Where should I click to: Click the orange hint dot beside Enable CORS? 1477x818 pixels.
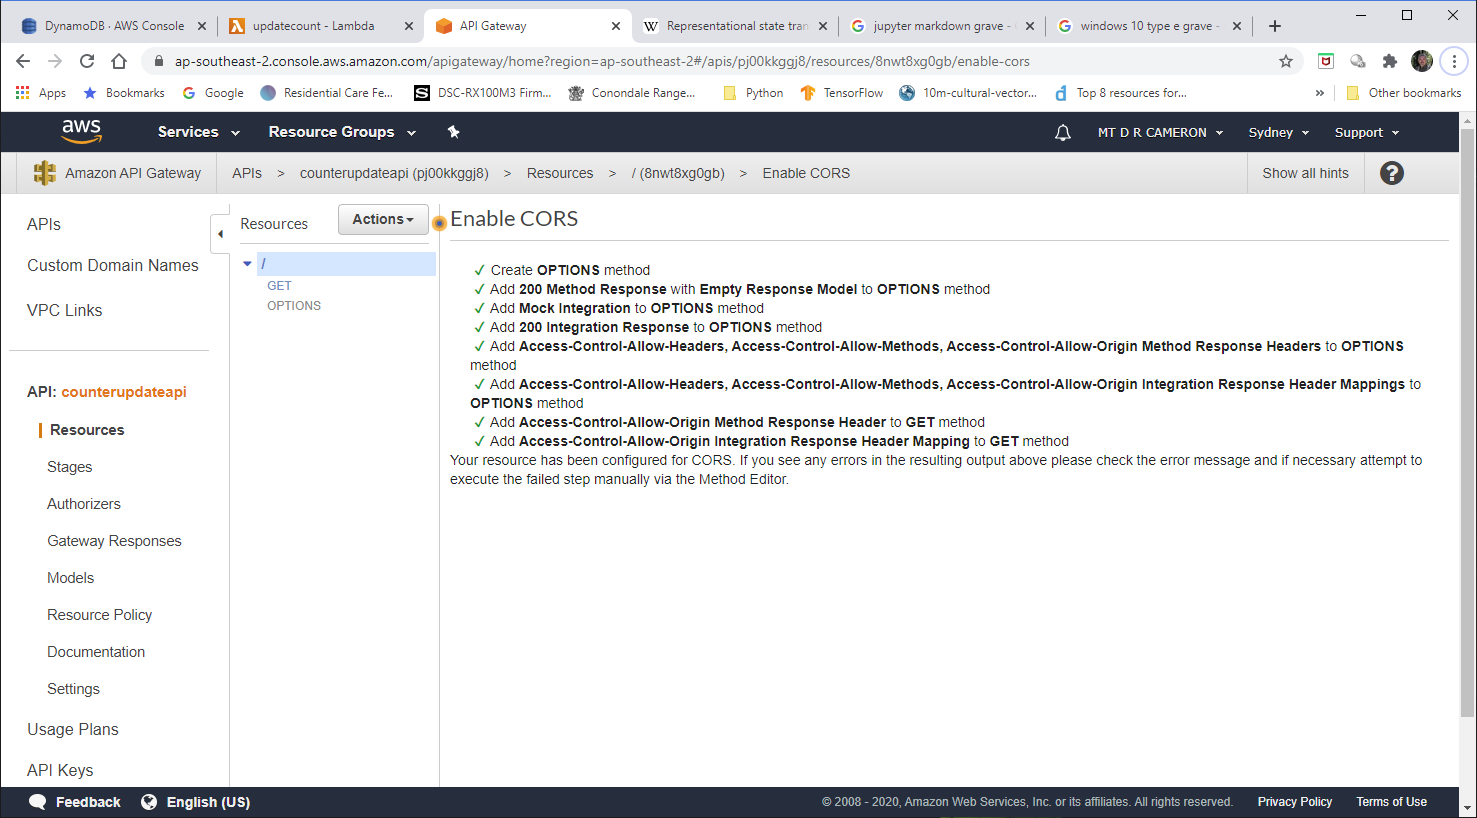pyautogui.click(x=439, y=223)
